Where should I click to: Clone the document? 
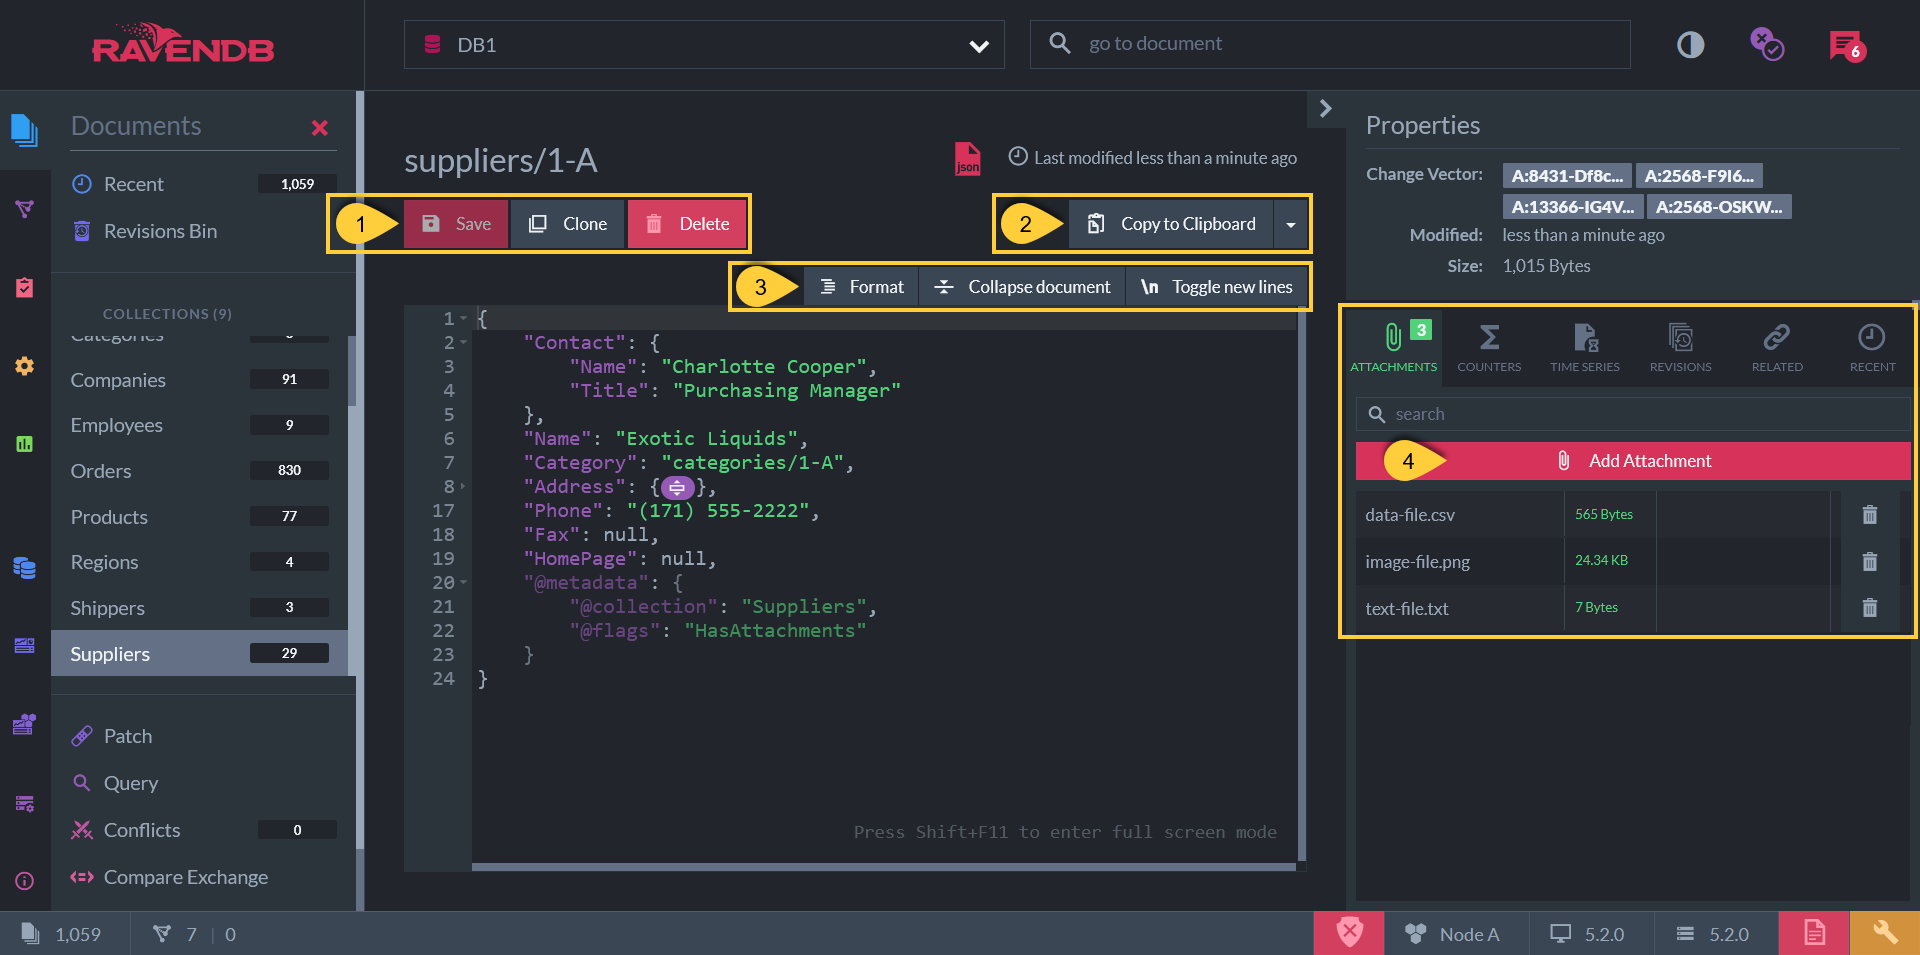click(568, 224)
